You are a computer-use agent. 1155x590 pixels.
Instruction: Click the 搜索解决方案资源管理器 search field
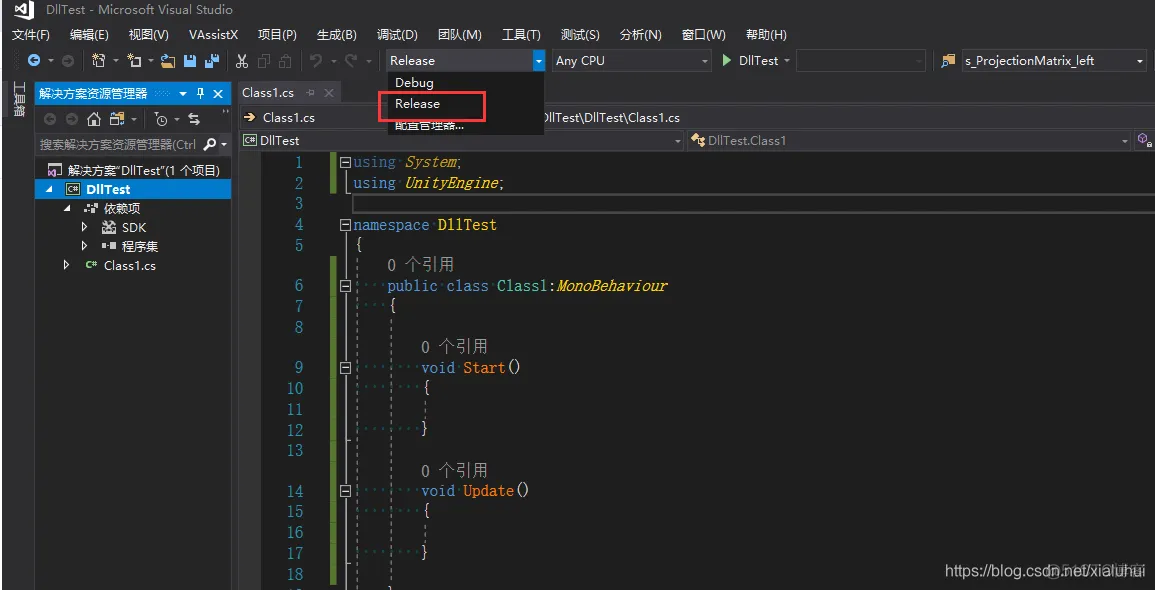click(x=118, y=144)
